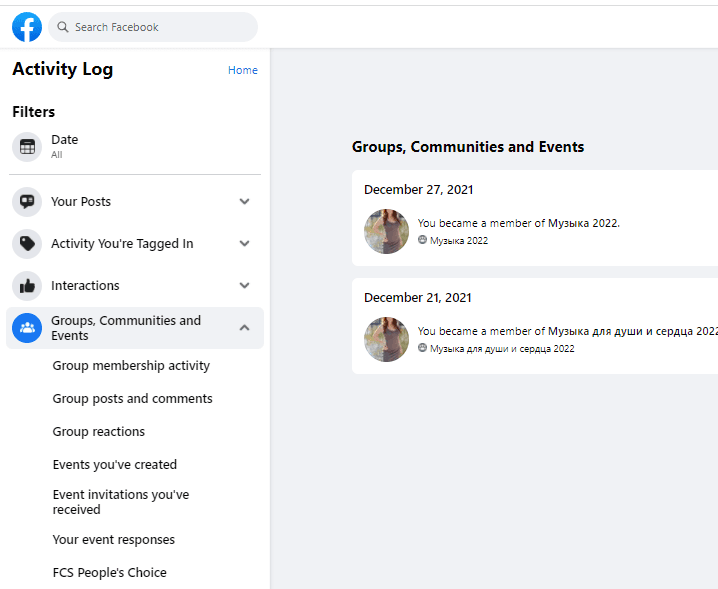Click the December 27, 2021 date heading

(x=419, y=190)
